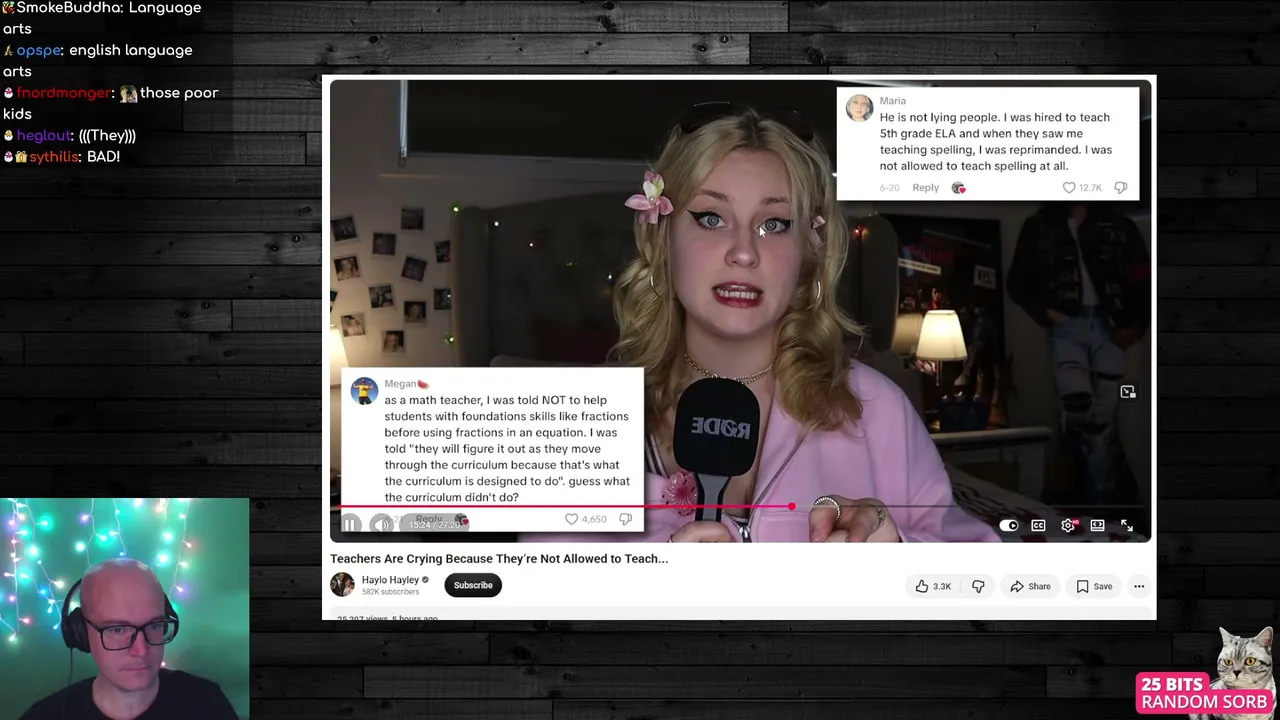Pause the video playback

[x=350, y=524]
